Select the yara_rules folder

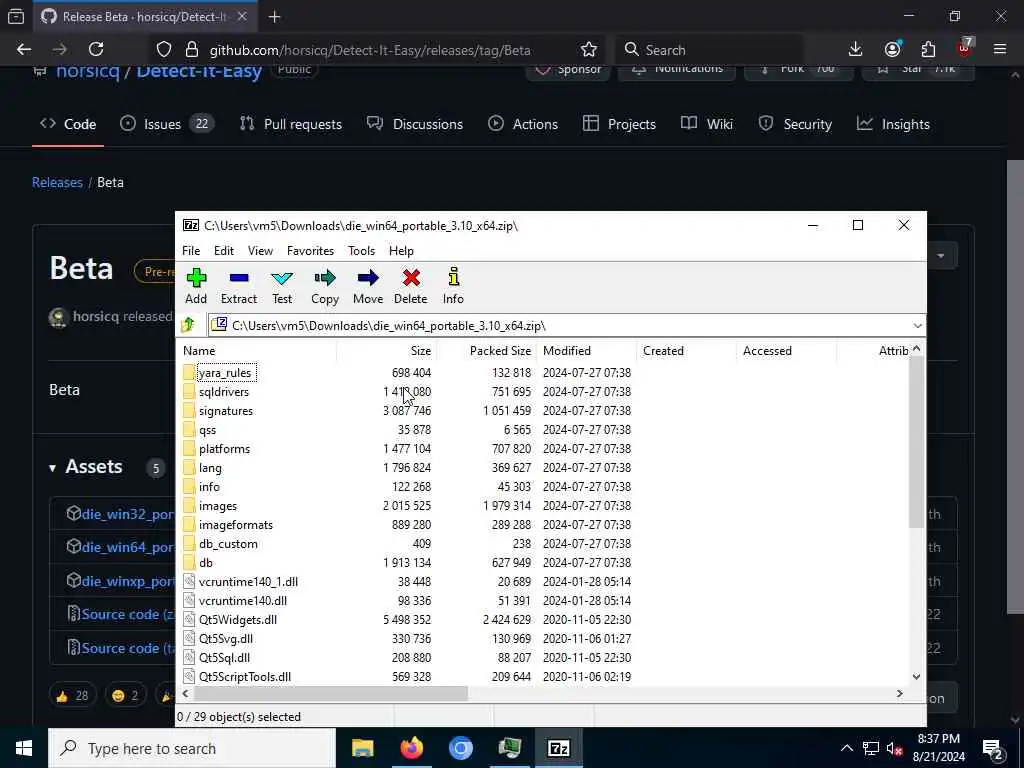pyautogui.click(x=224, y=373)
